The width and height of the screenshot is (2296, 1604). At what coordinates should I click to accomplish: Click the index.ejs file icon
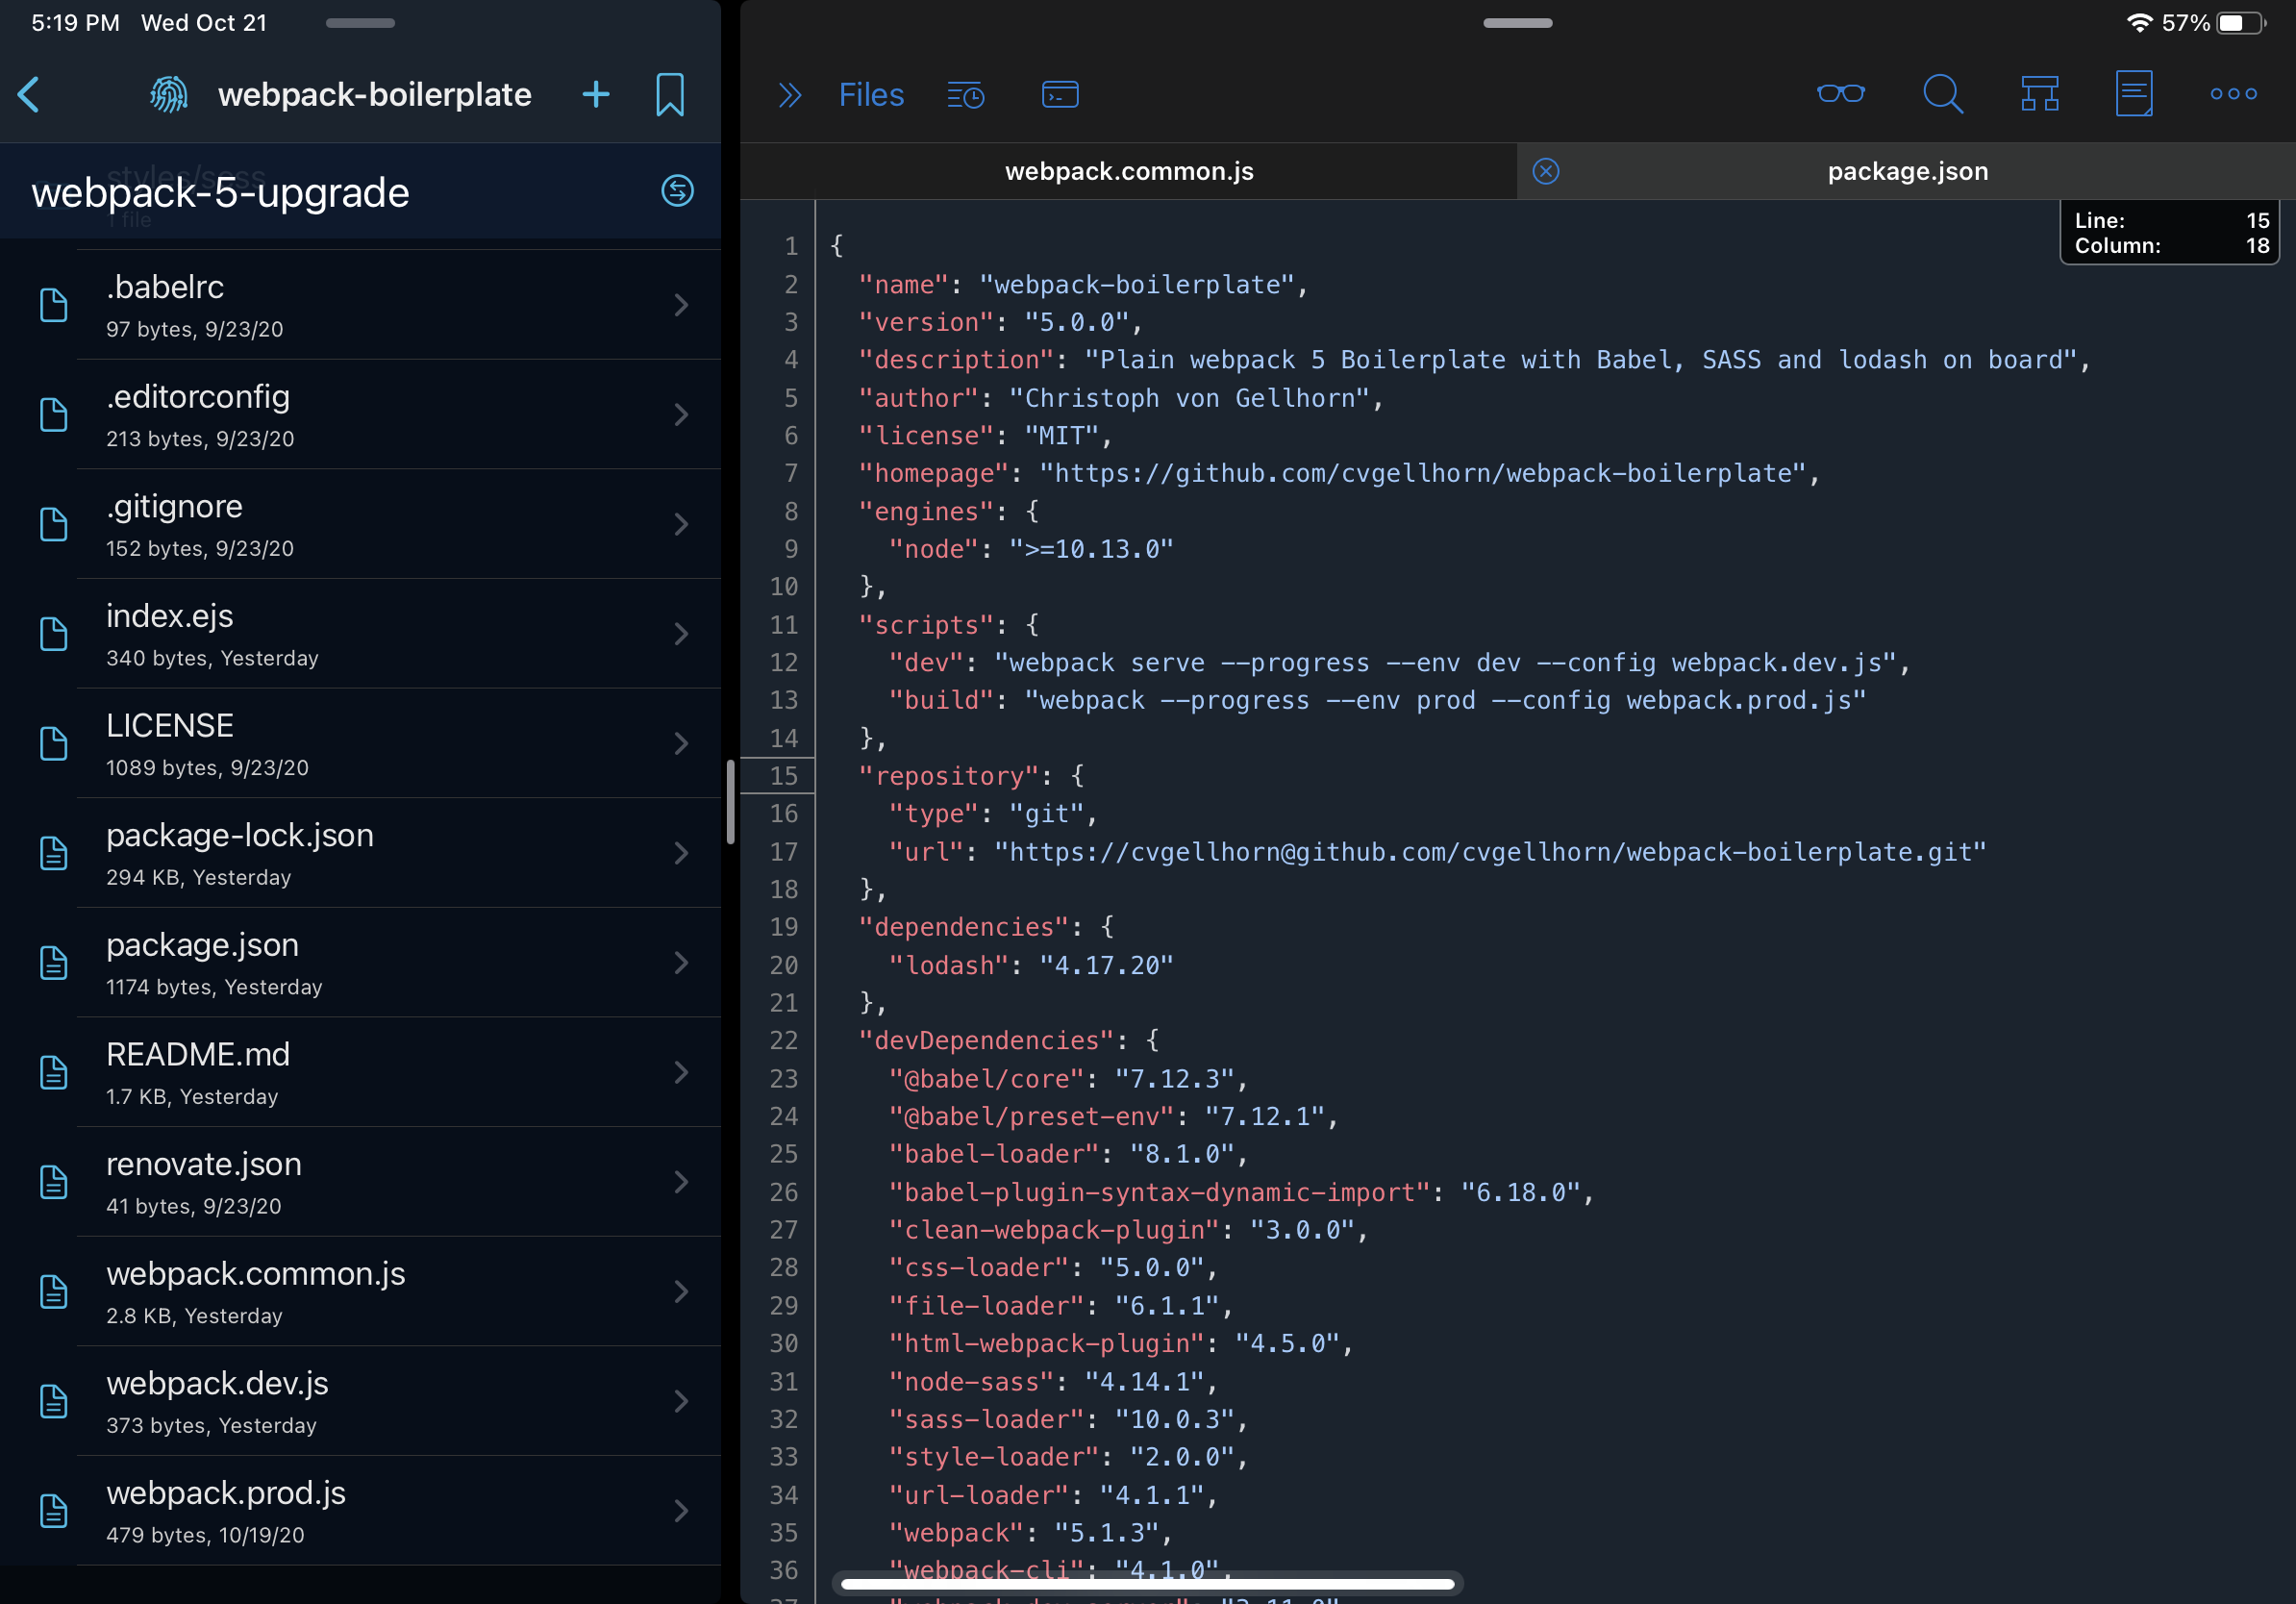click(53, 634)
